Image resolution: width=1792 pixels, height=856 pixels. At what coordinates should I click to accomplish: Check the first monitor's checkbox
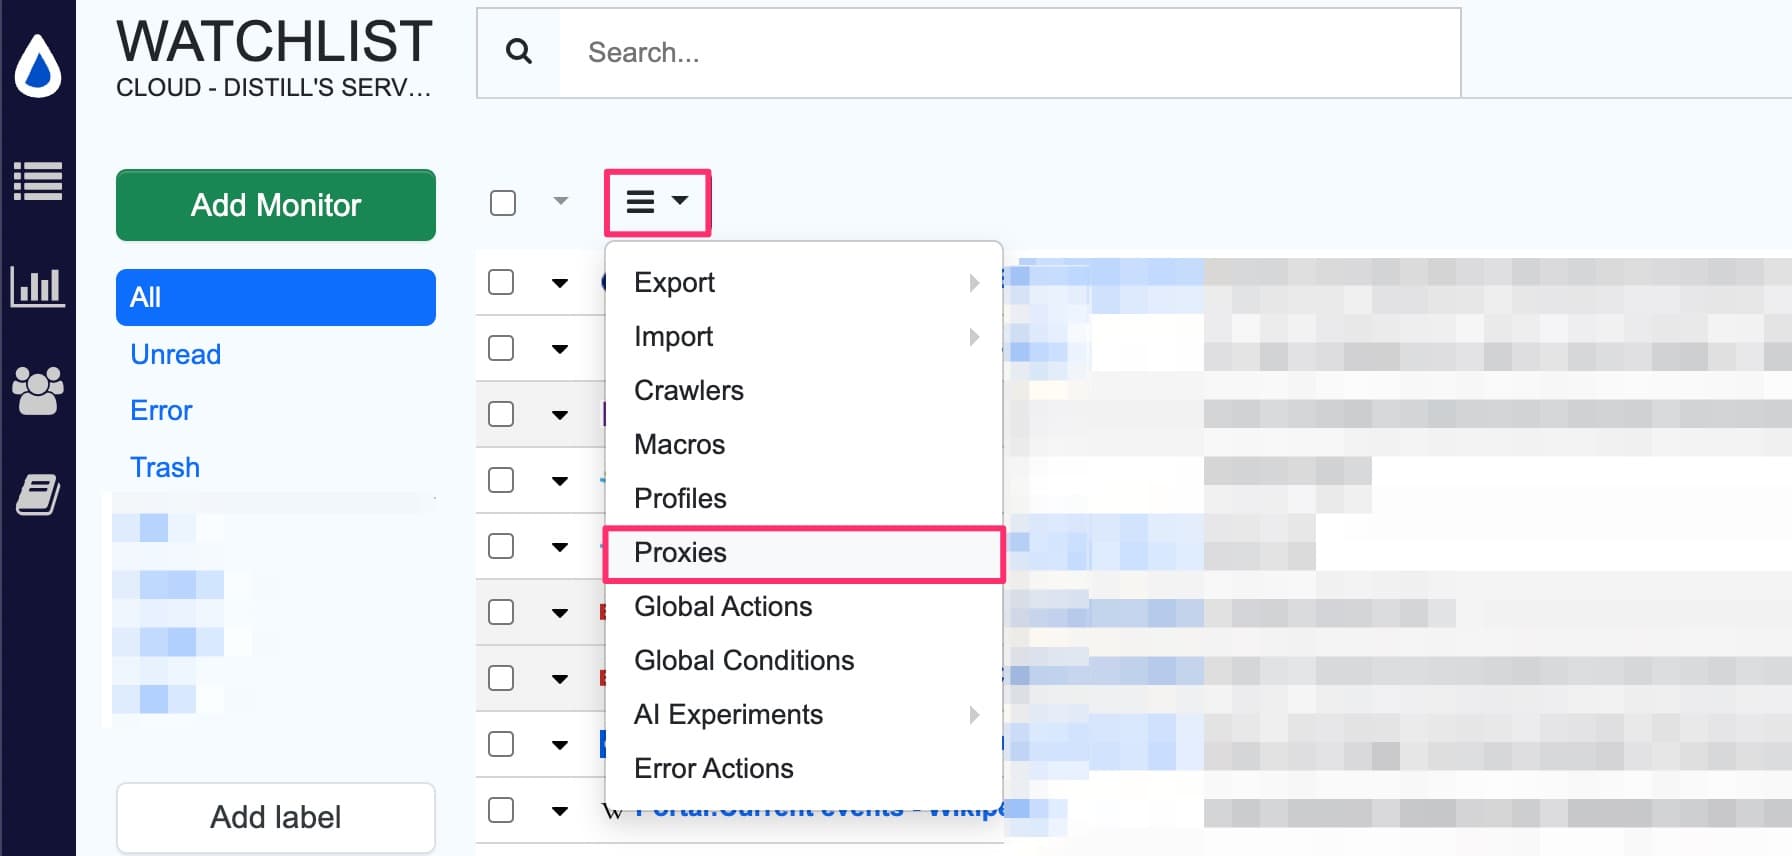[501, 283]
